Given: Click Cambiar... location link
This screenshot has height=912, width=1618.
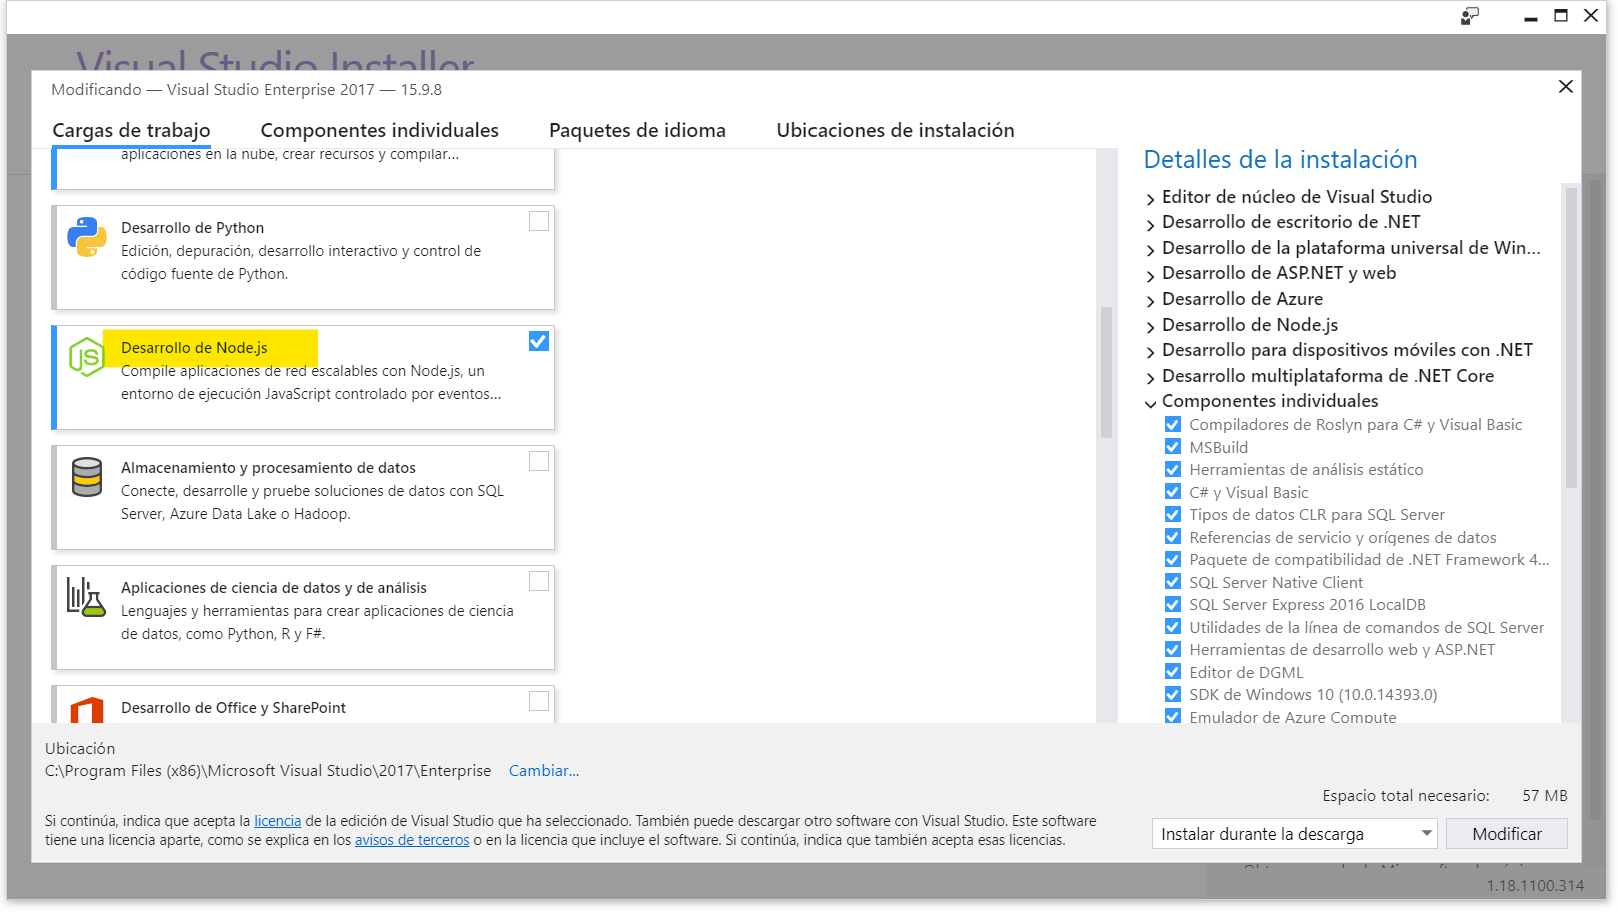Looking at the screenshot, I should (544, 771).
